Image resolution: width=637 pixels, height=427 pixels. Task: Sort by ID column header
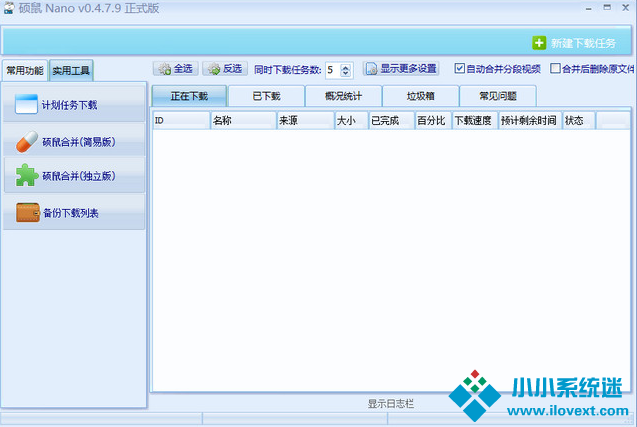(x=181, y=120)
